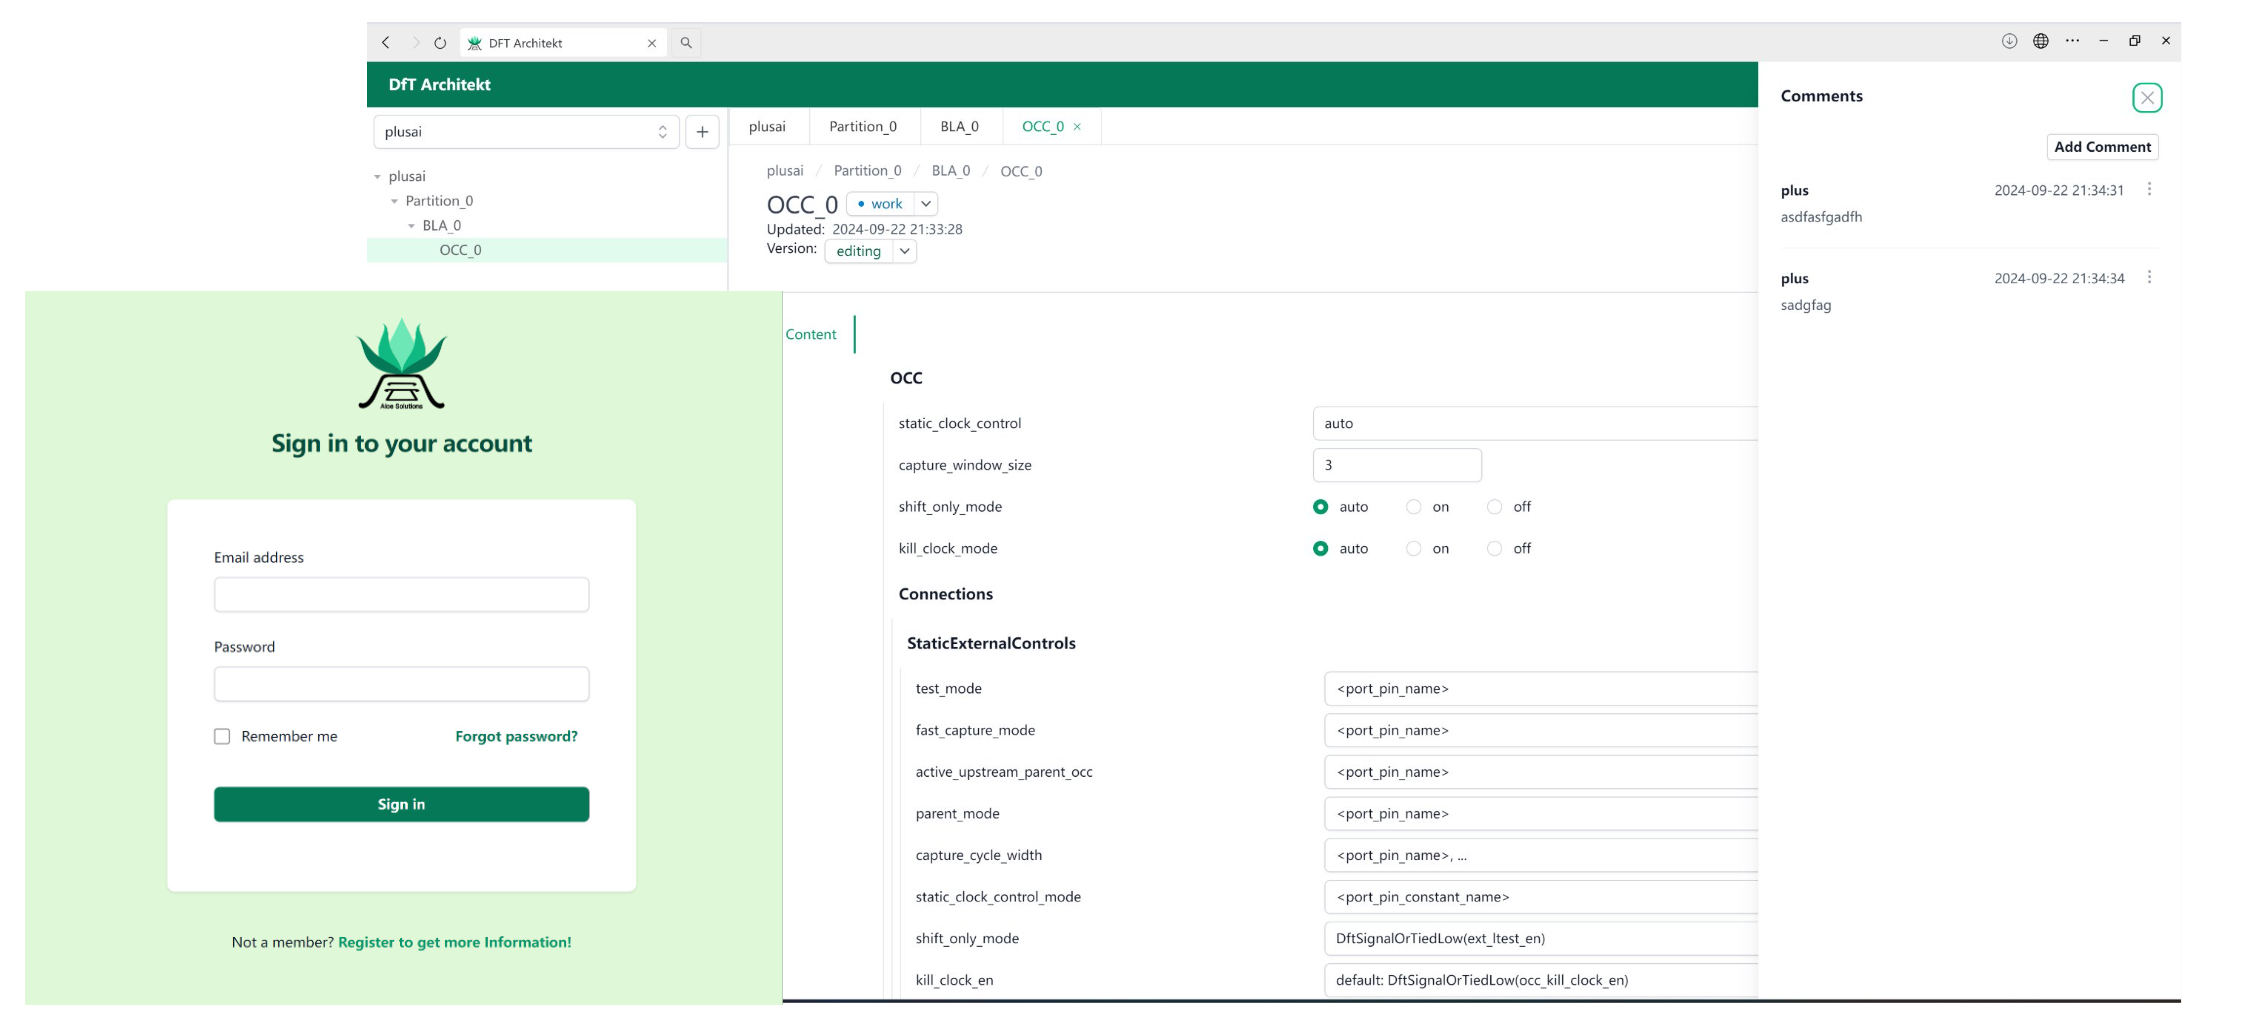The width and height of the screenshot is (2262, 1032).
Task: Open the plusai project selector dropdown
Action: pos(527,132)
